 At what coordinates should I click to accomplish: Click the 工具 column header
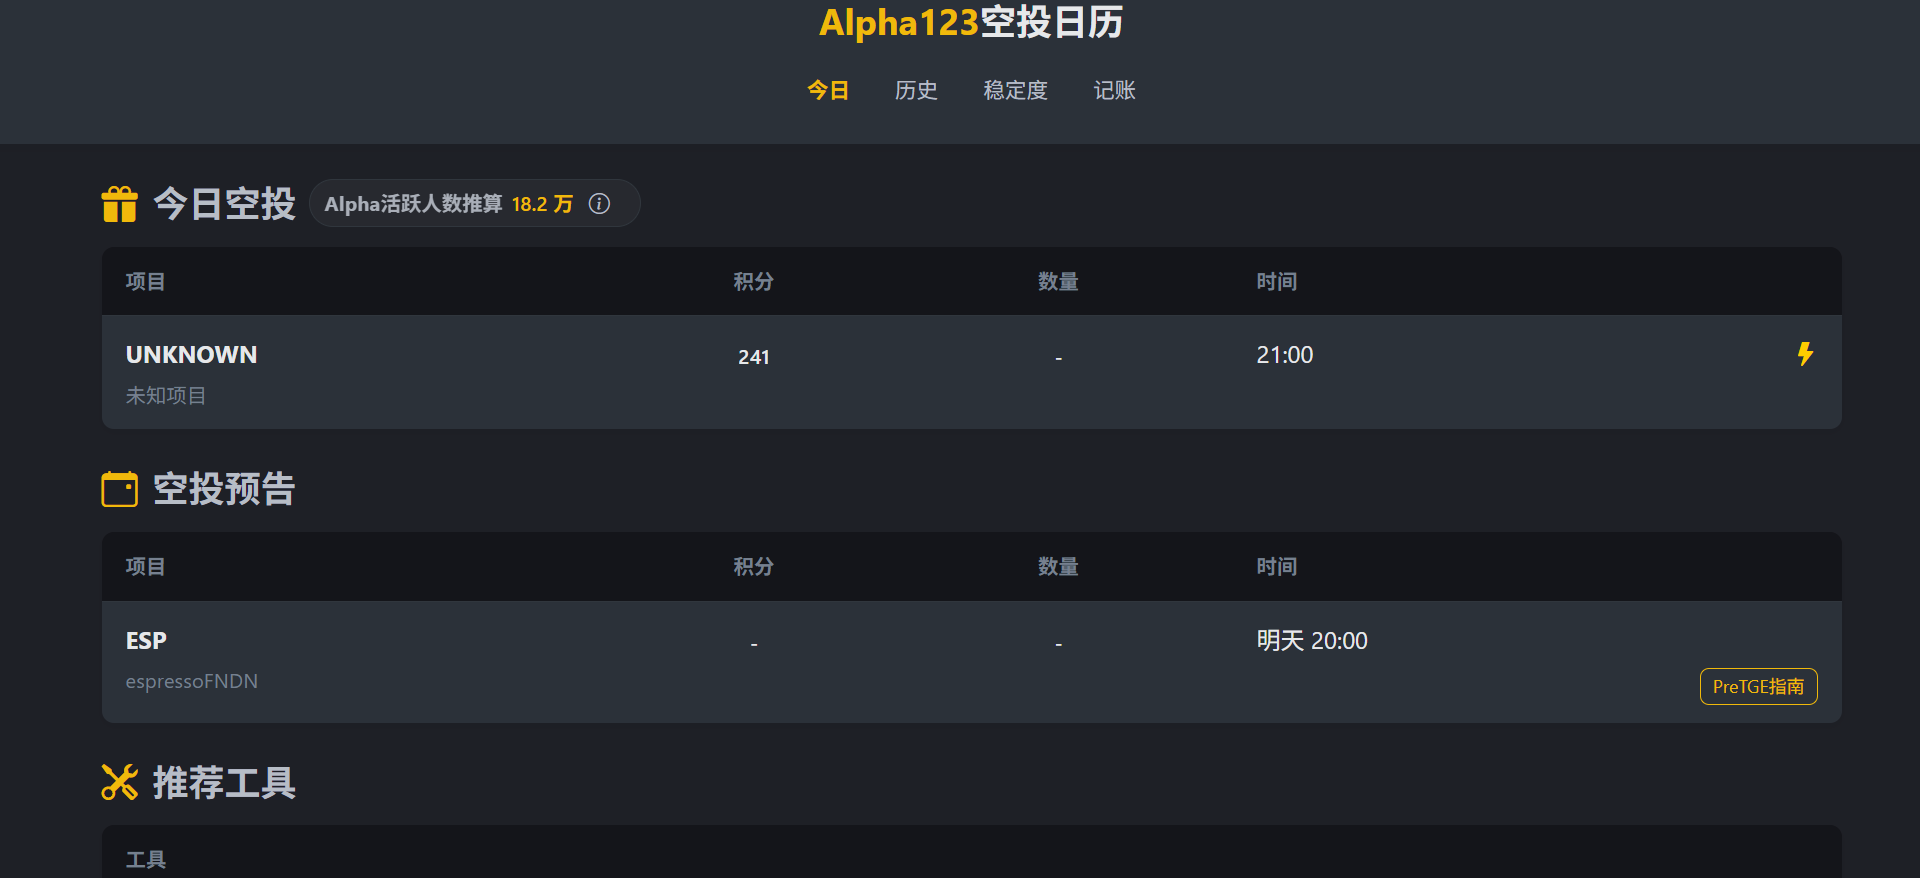point(146,859)
